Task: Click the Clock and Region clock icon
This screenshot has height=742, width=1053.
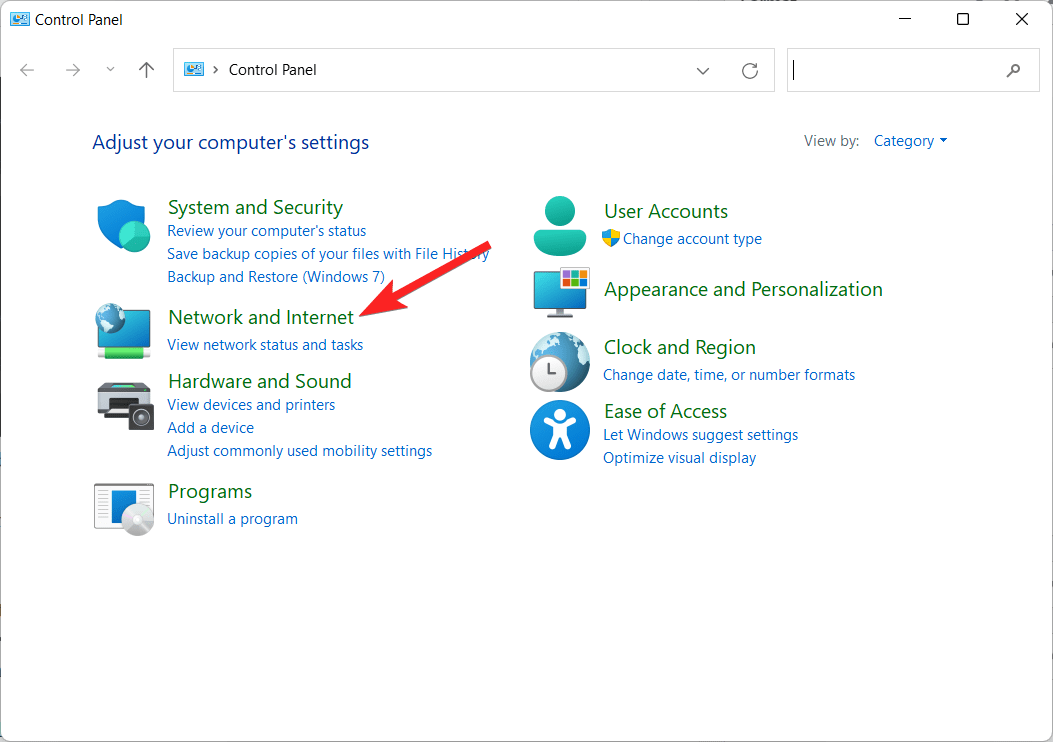Action: click(559, 362)
